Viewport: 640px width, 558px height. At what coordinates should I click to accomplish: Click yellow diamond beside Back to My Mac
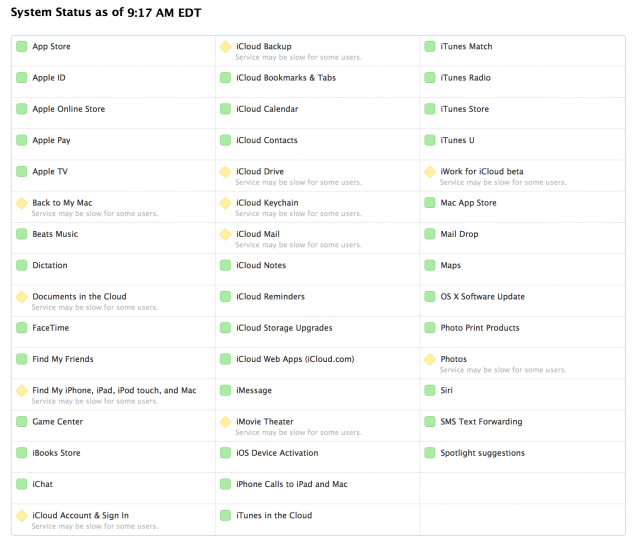[22, 203]
